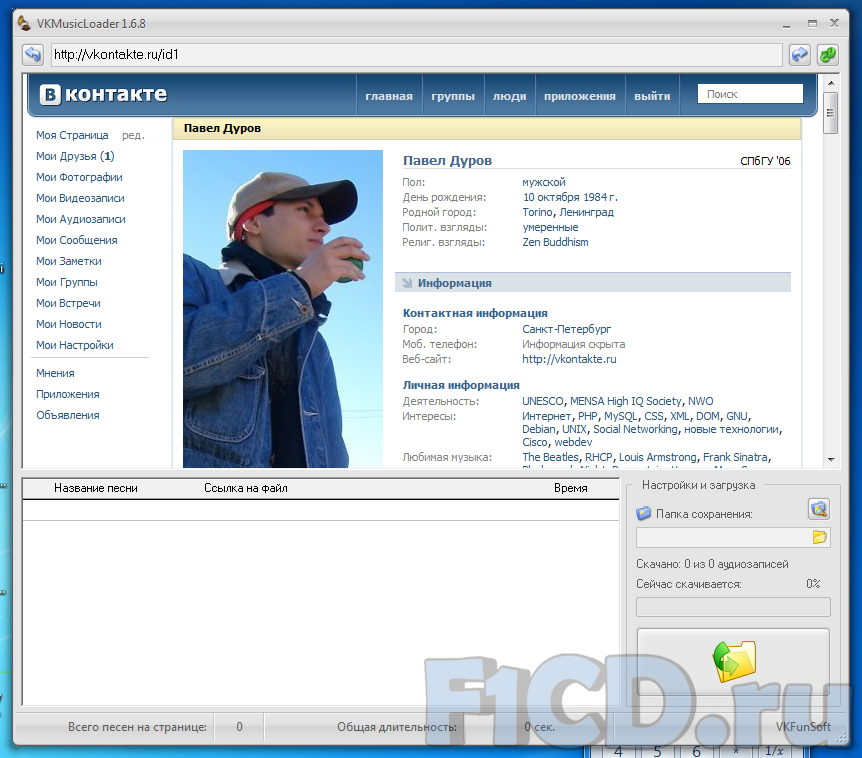Open Мои Фотографии
The image size is (862, 758).
[x=79, y=177]
